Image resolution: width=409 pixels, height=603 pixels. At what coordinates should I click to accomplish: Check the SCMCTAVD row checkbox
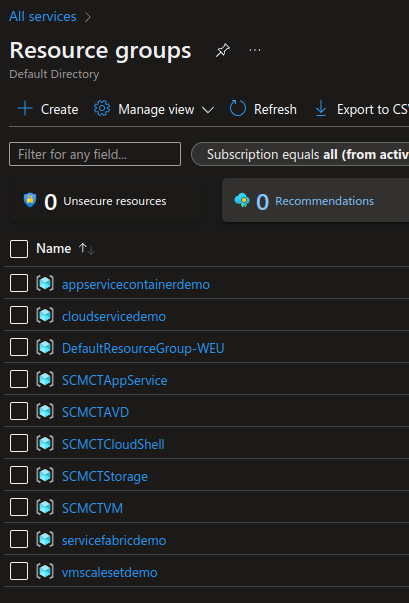tap(19, 411)
